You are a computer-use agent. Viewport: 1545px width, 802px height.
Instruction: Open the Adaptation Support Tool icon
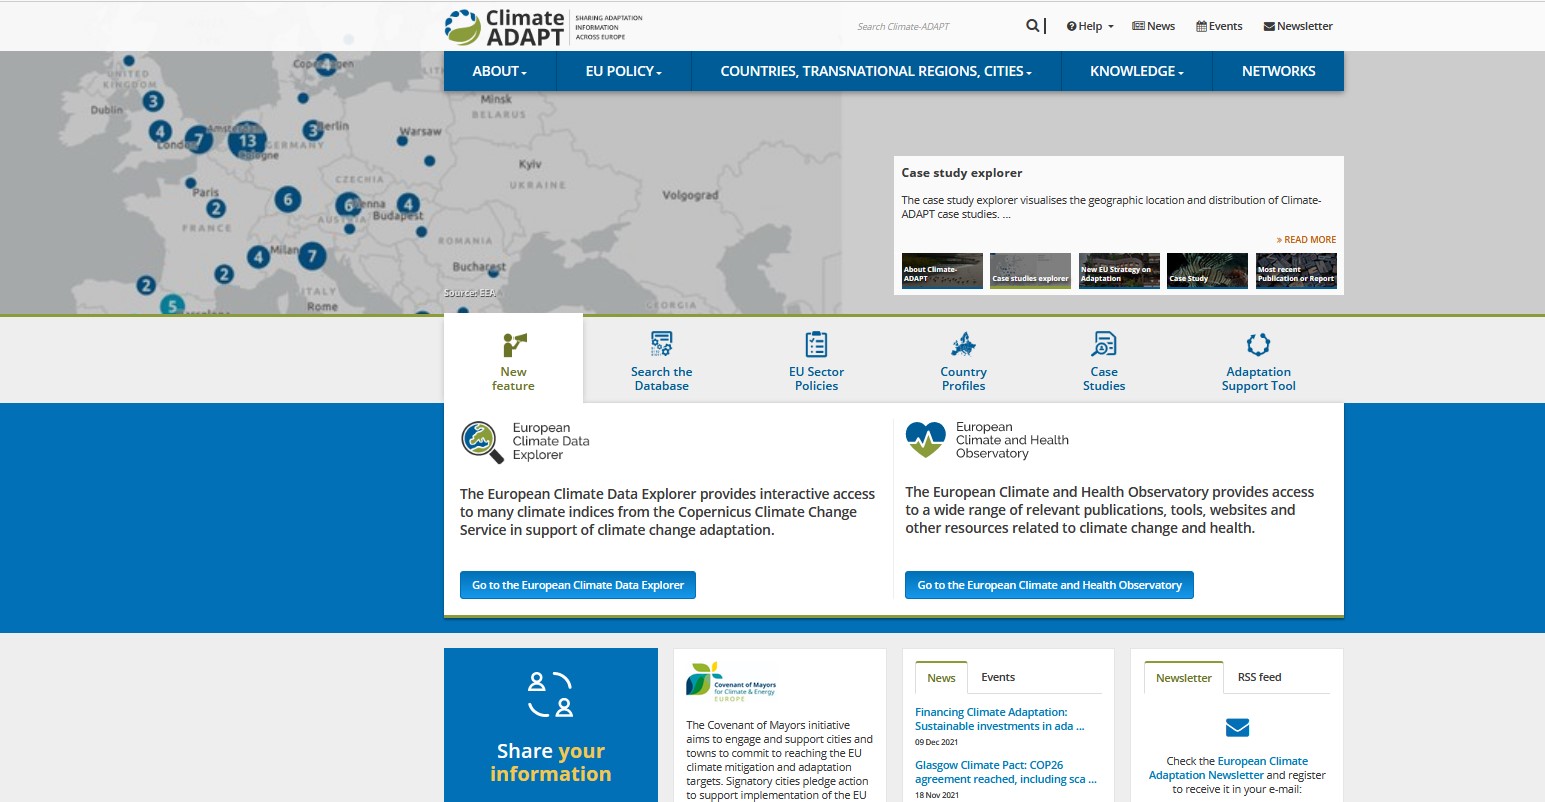pos(1258,345)
